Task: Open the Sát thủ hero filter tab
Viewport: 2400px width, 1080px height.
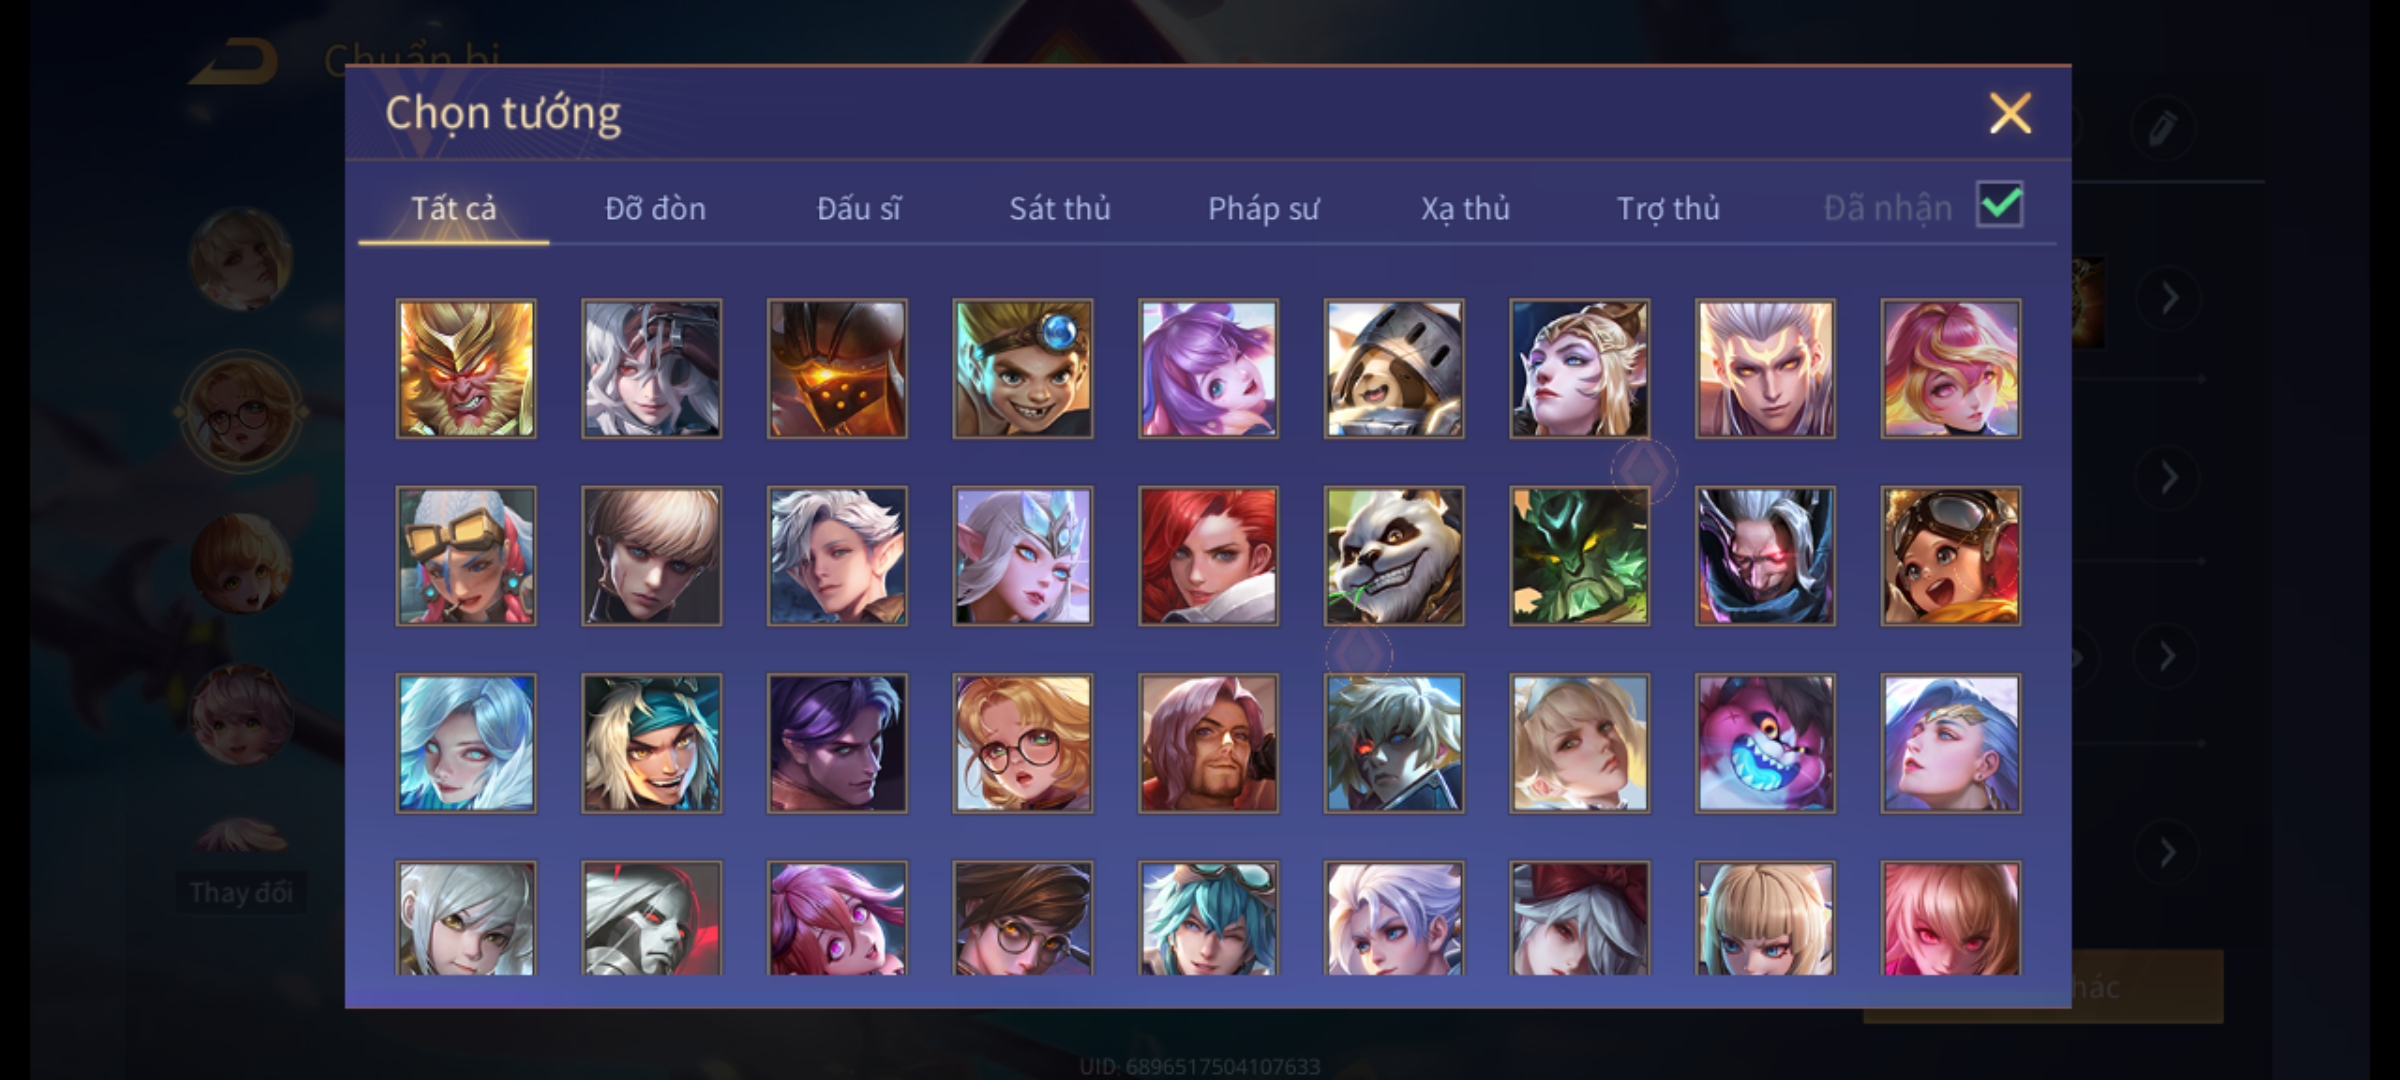Action: [x=1060, y=208]
